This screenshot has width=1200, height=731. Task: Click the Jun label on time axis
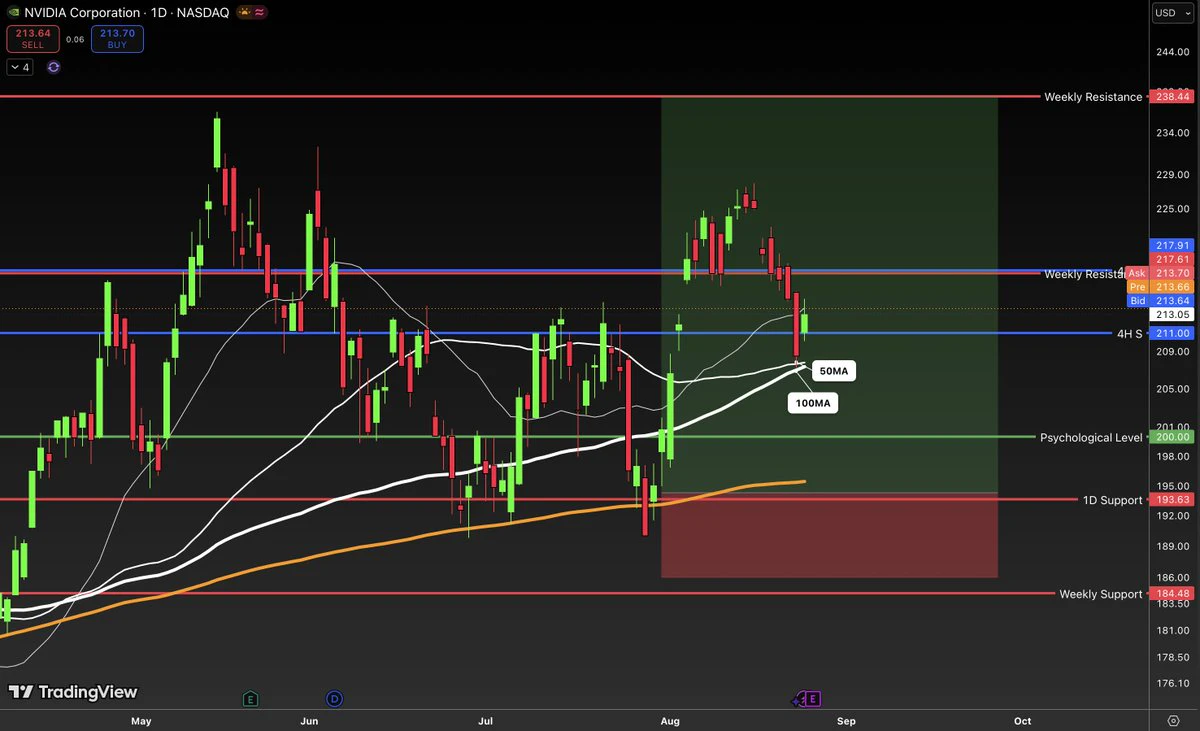pyautogui.click(x=309, y=720)
